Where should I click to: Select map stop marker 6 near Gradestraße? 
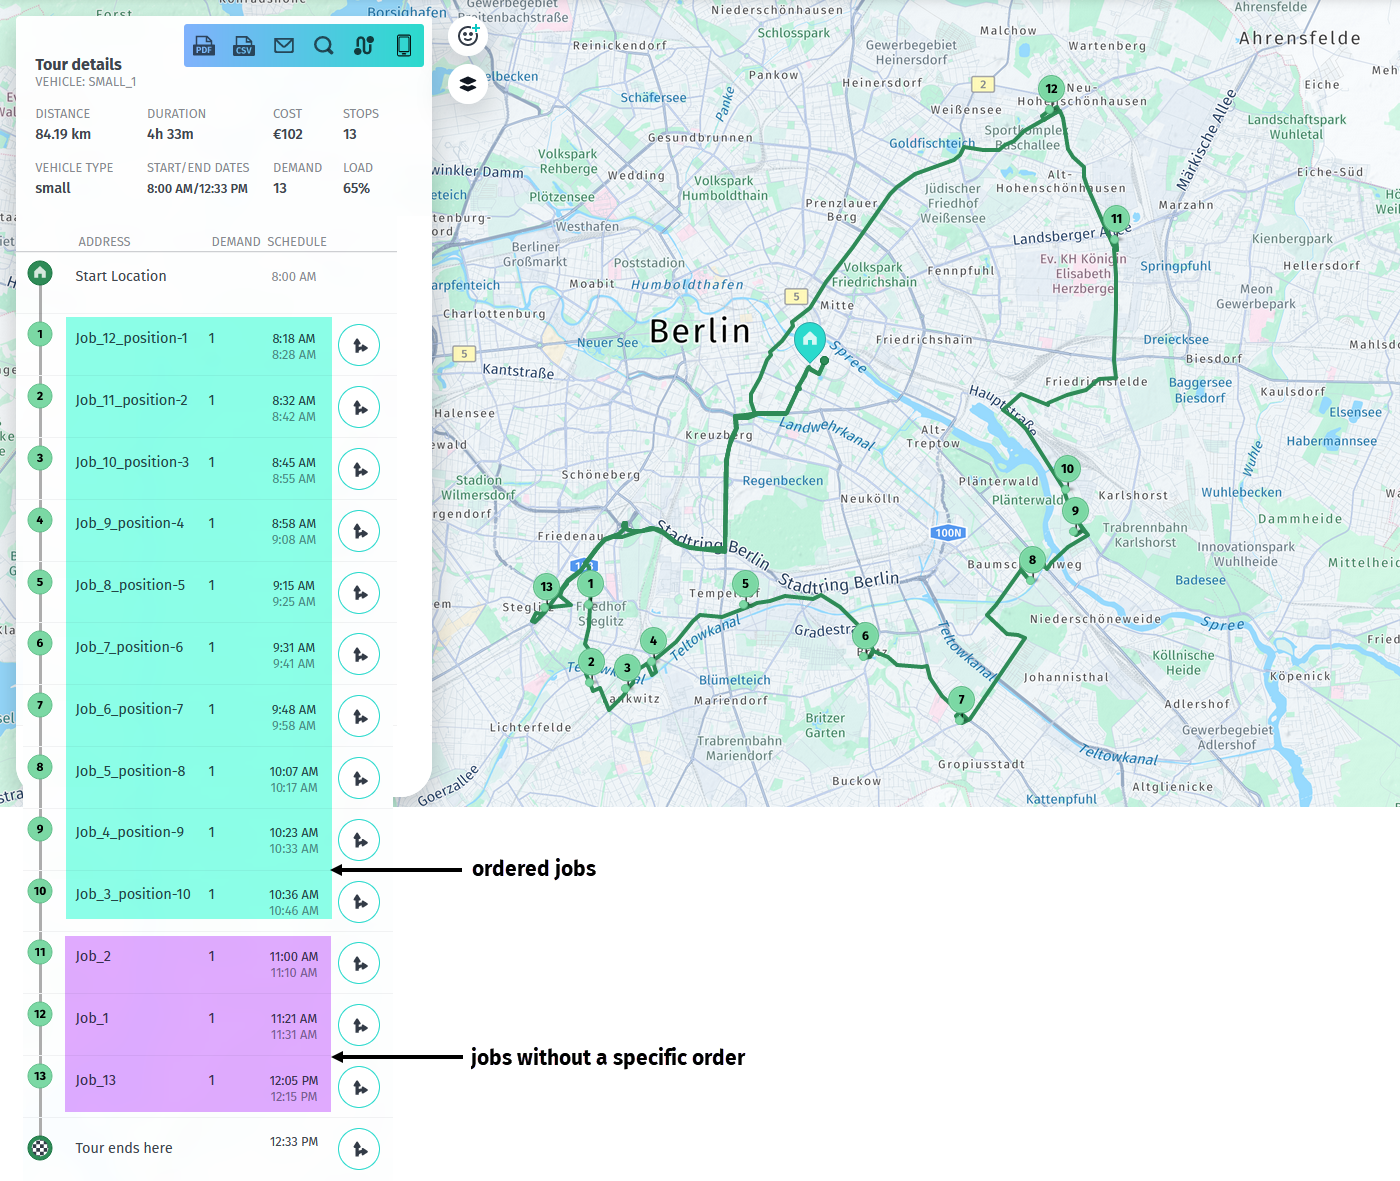(866, 636)
